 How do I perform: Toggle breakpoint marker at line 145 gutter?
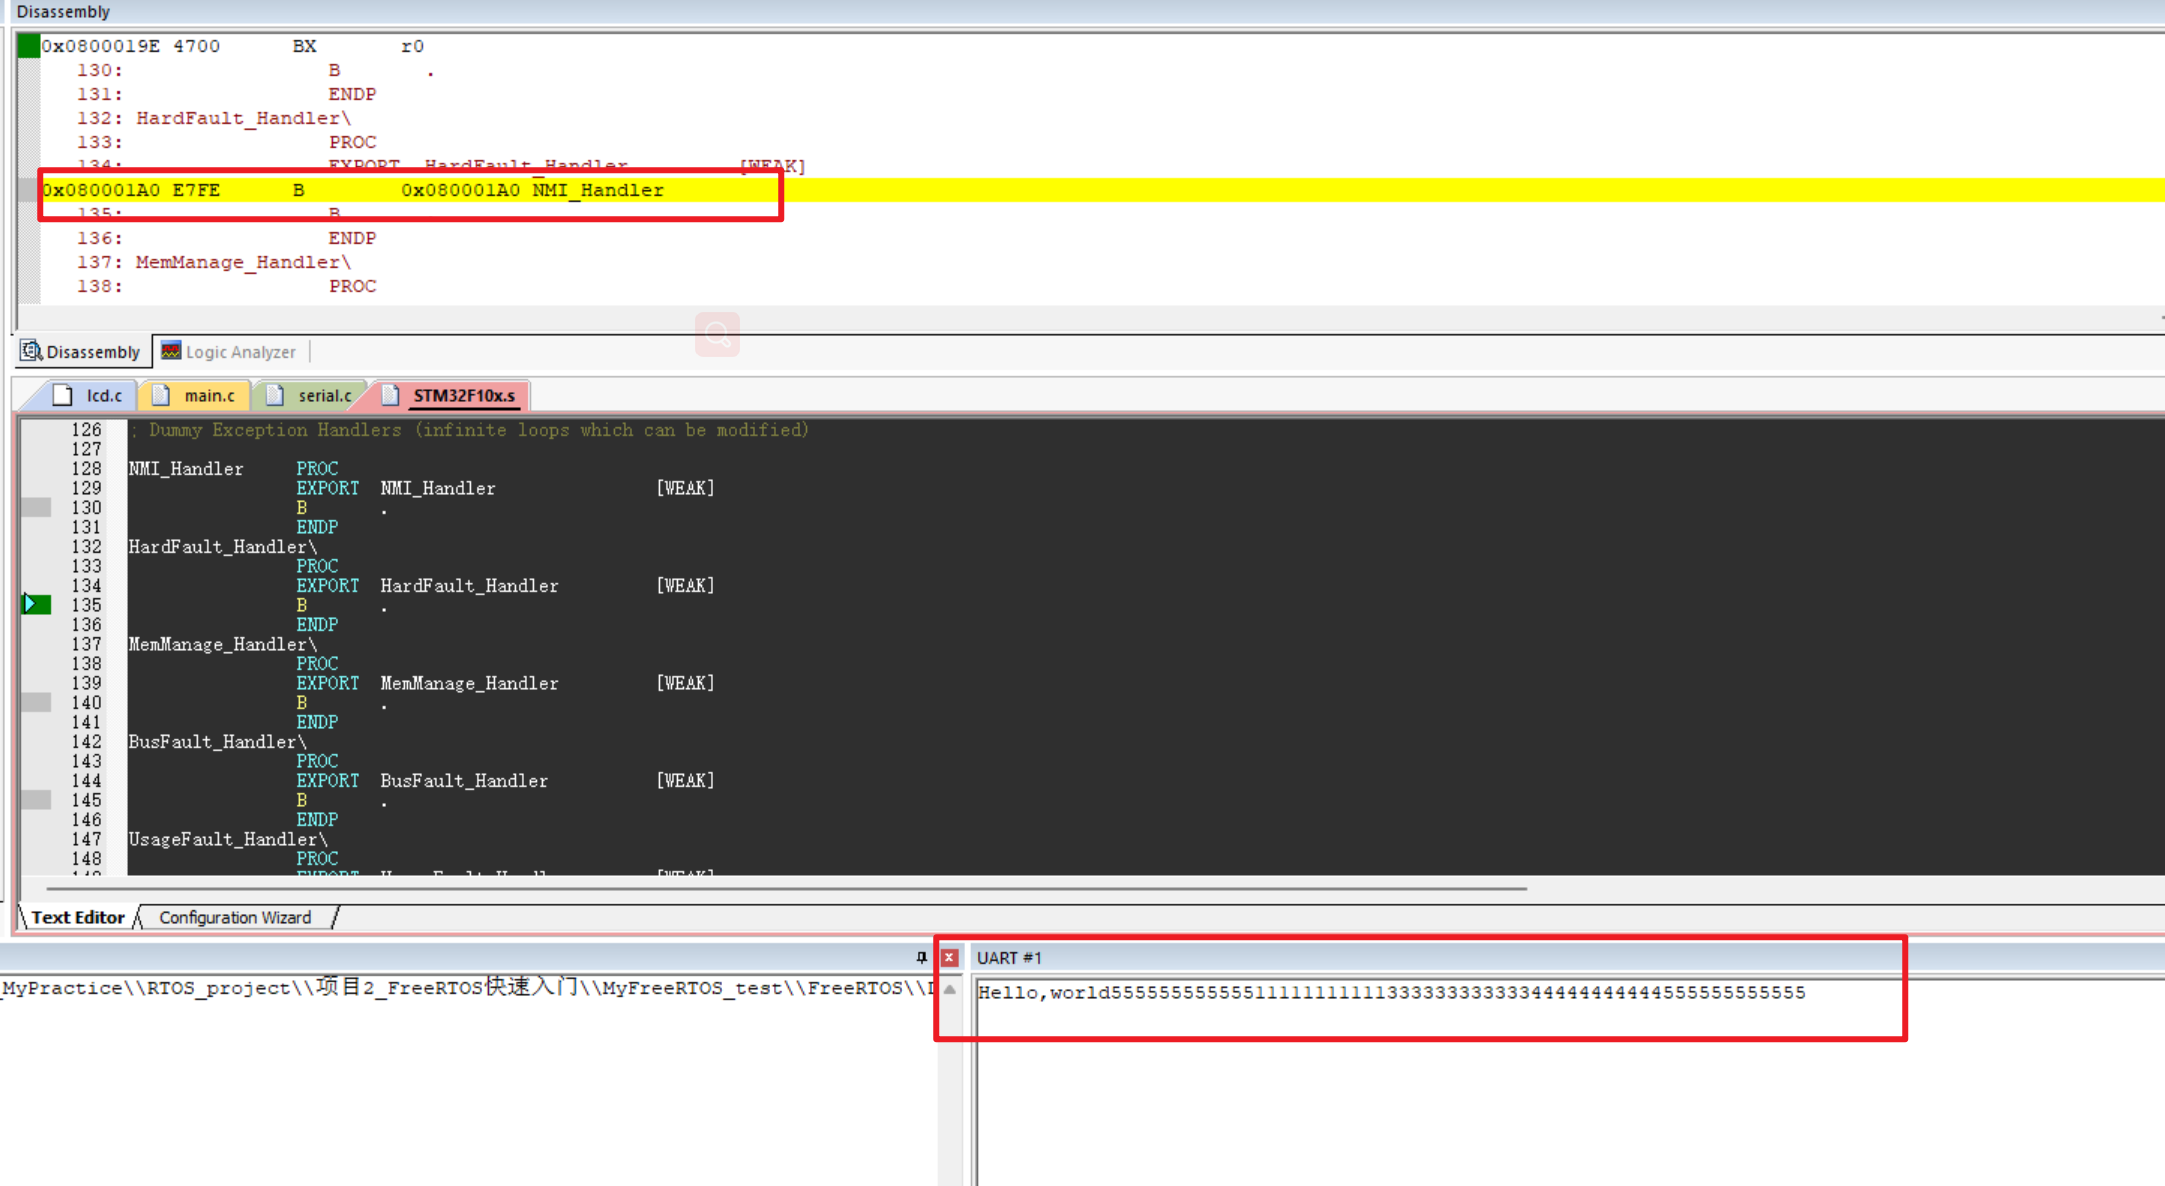click(x=36, y=800)
